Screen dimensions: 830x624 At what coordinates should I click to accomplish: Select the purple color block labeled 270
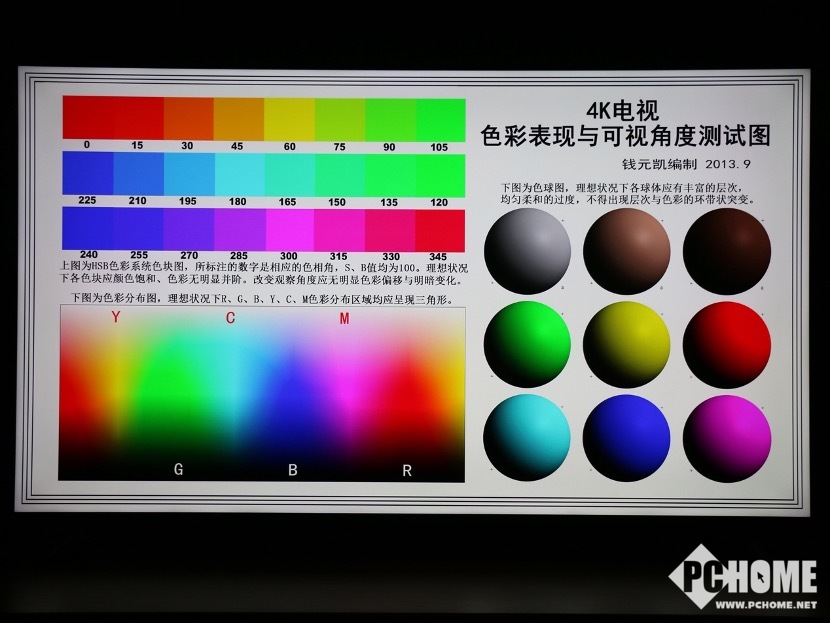tap(189, 229)
